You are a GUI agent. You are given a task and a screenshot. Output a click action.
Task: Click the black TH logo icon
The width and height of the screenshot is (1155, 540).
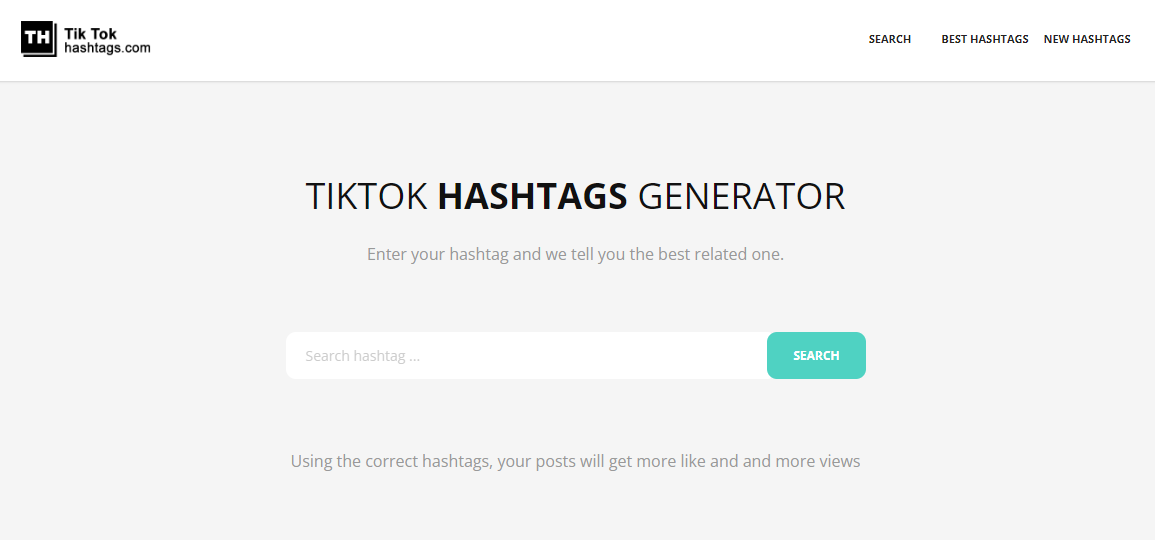[x=38, y=38]
